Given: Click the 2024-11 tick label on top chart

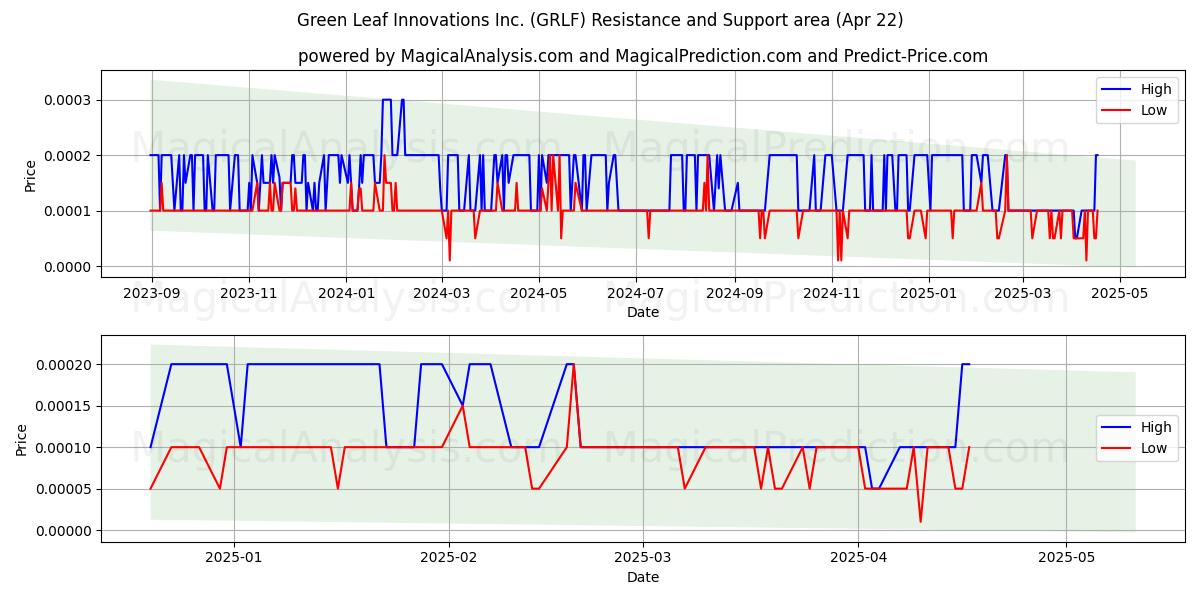Looking at the screenshot, I should (832, 294).
